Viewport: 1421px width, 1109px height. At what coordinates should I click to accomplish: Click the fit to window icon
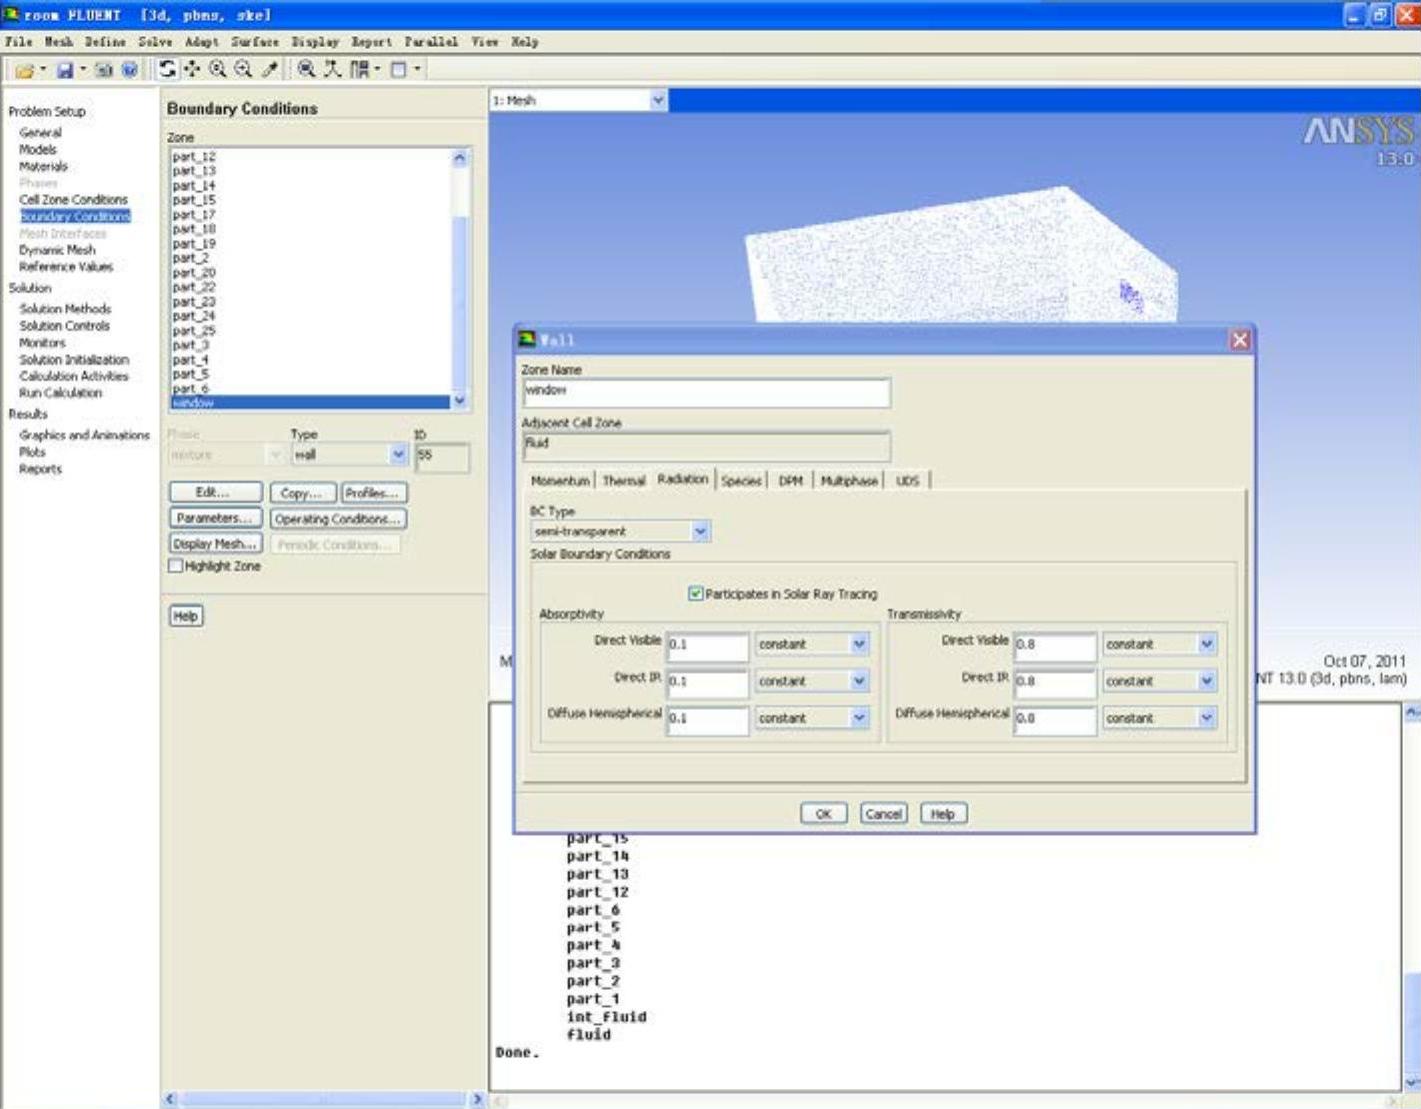pyautogui.click(x=306, y=69)
